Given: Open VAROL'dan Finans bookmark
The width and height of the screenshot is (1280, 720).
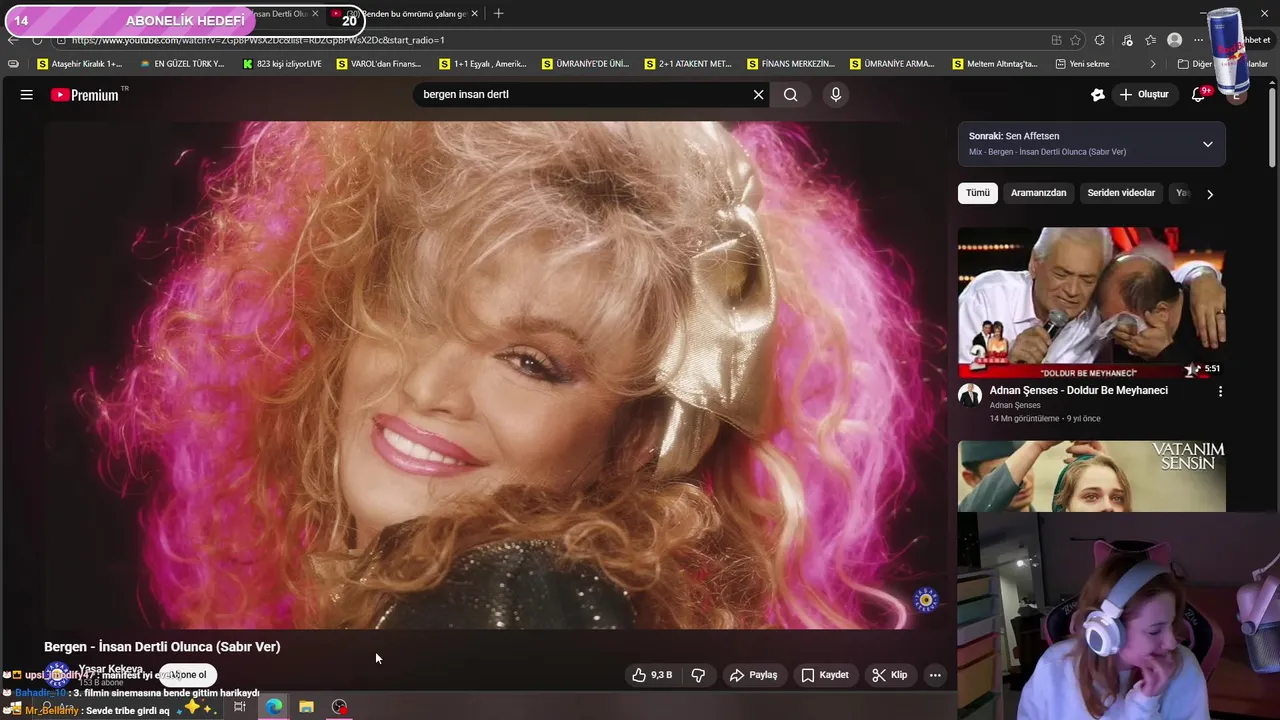Looking at the screenshot, I should (x=379, y=64).
